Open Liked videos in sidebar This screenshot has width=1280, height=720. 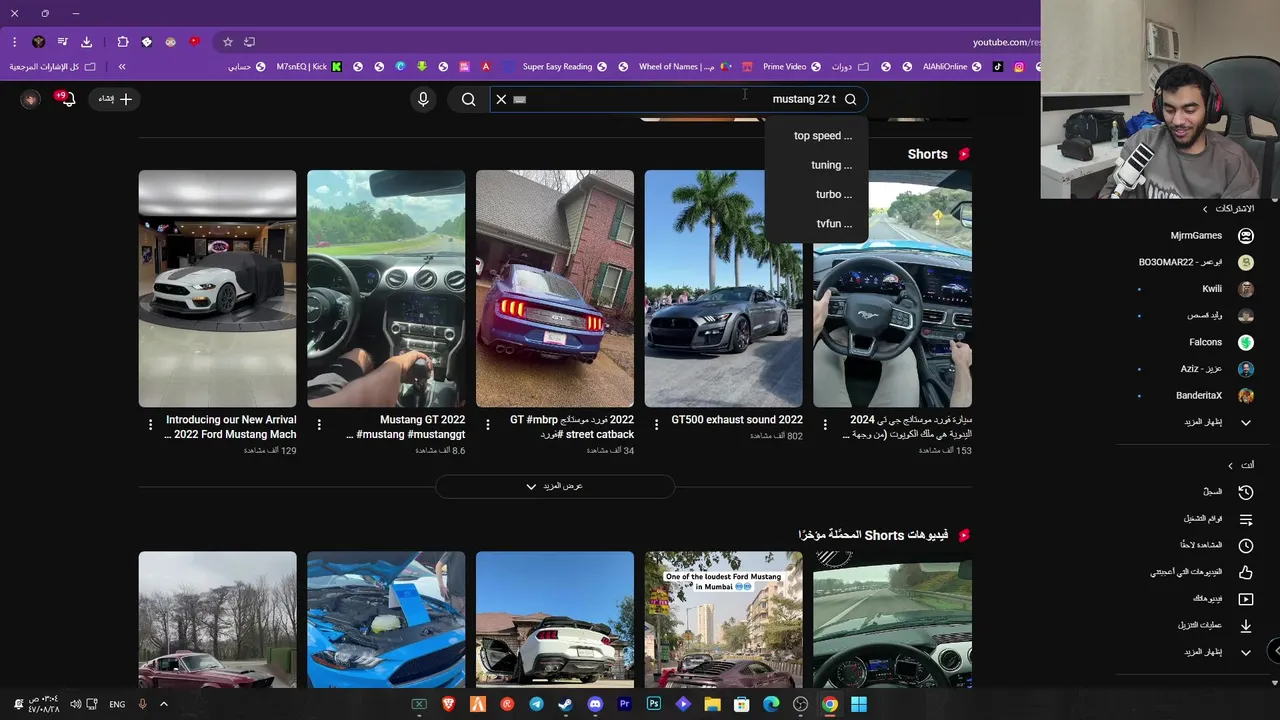coord(1201,572)
